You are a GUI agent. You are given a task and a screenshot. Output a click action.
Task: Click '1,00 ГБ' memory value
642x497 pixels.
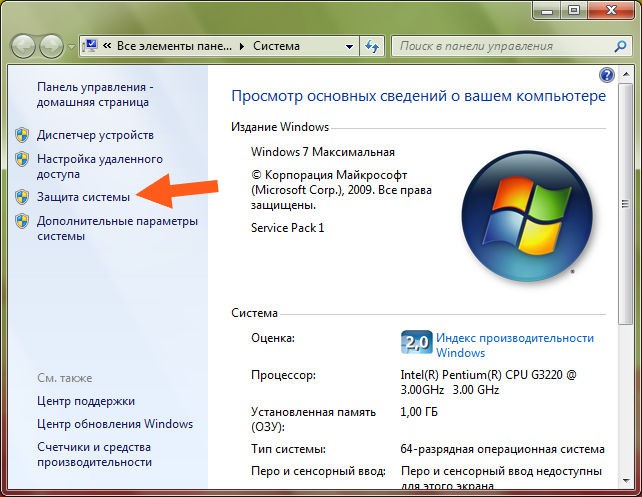tap(419, 412)
